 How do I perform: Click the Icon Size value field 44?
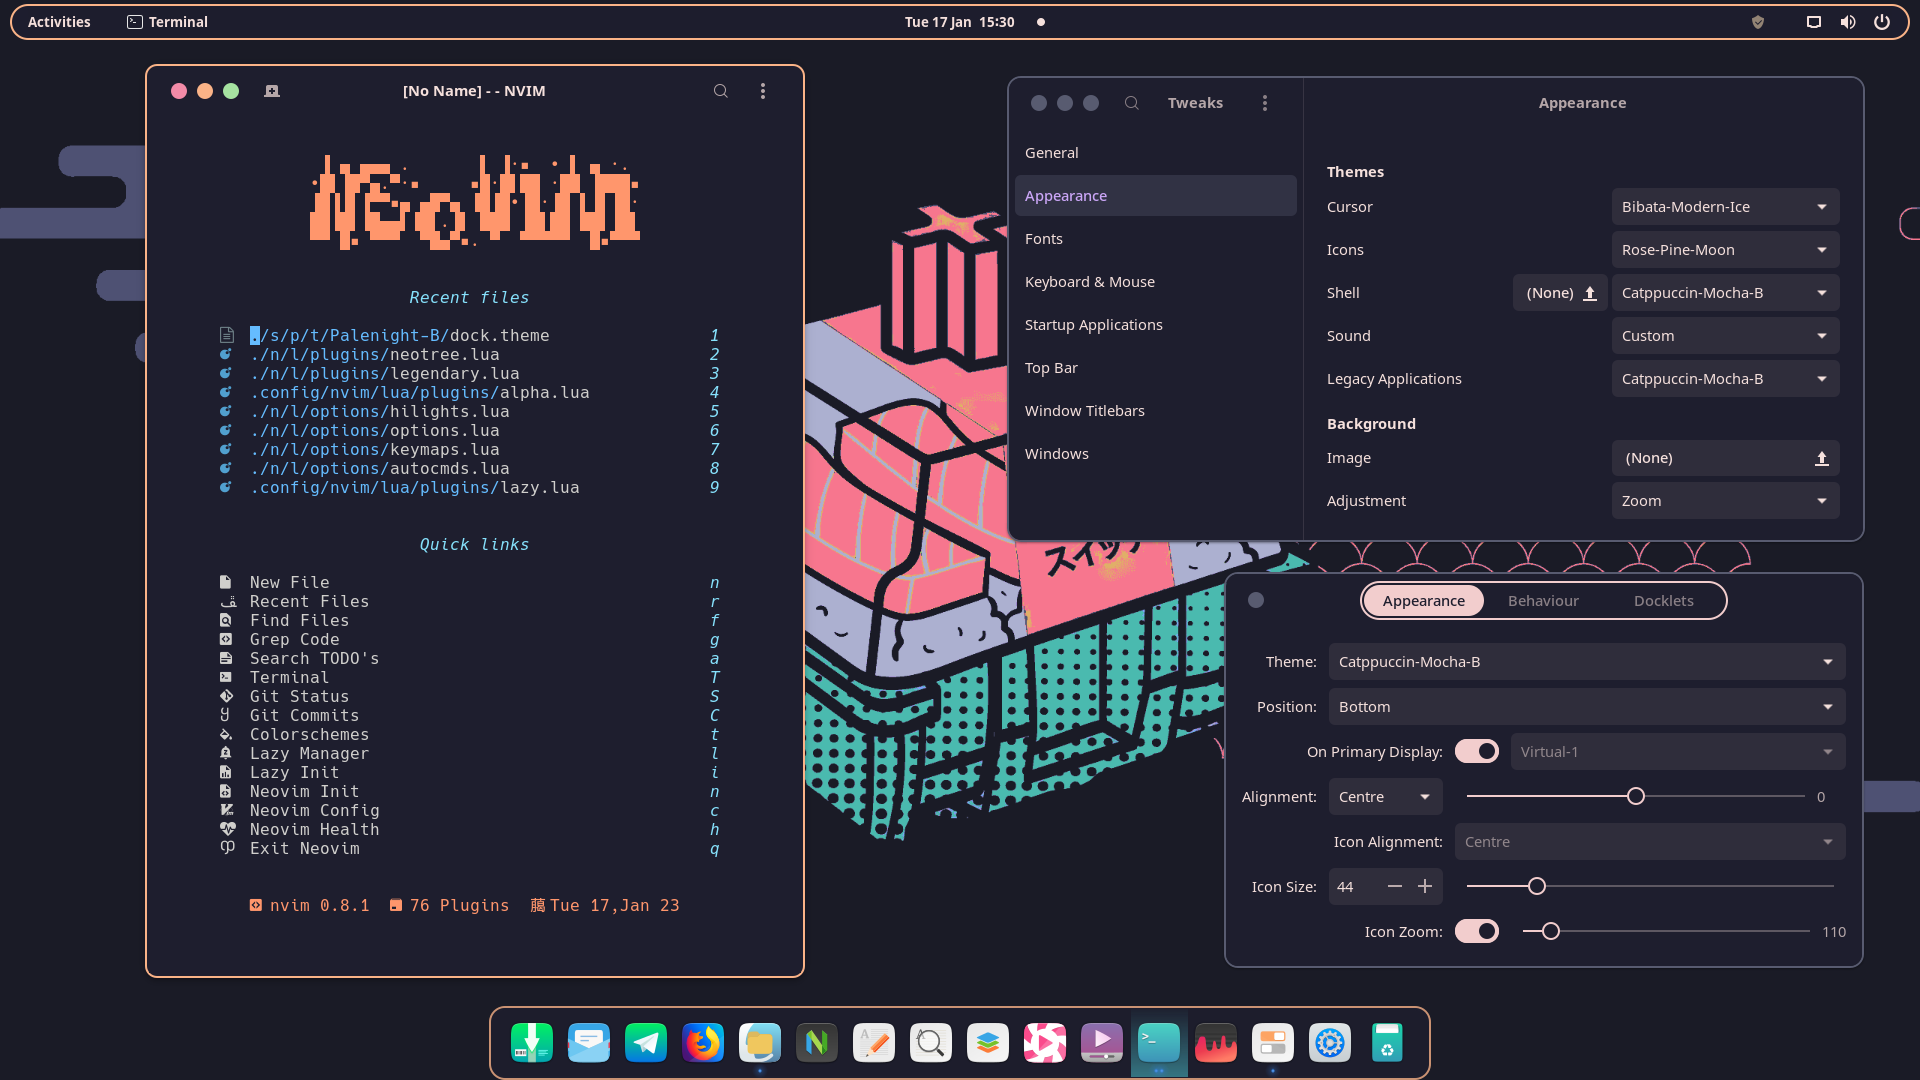(x=1355, y=886)
